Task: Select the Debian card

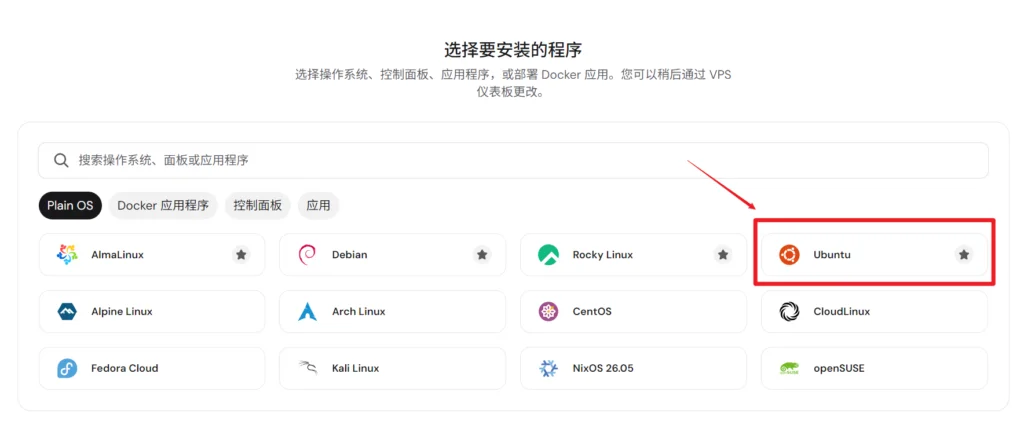Action: pos(392,255)
